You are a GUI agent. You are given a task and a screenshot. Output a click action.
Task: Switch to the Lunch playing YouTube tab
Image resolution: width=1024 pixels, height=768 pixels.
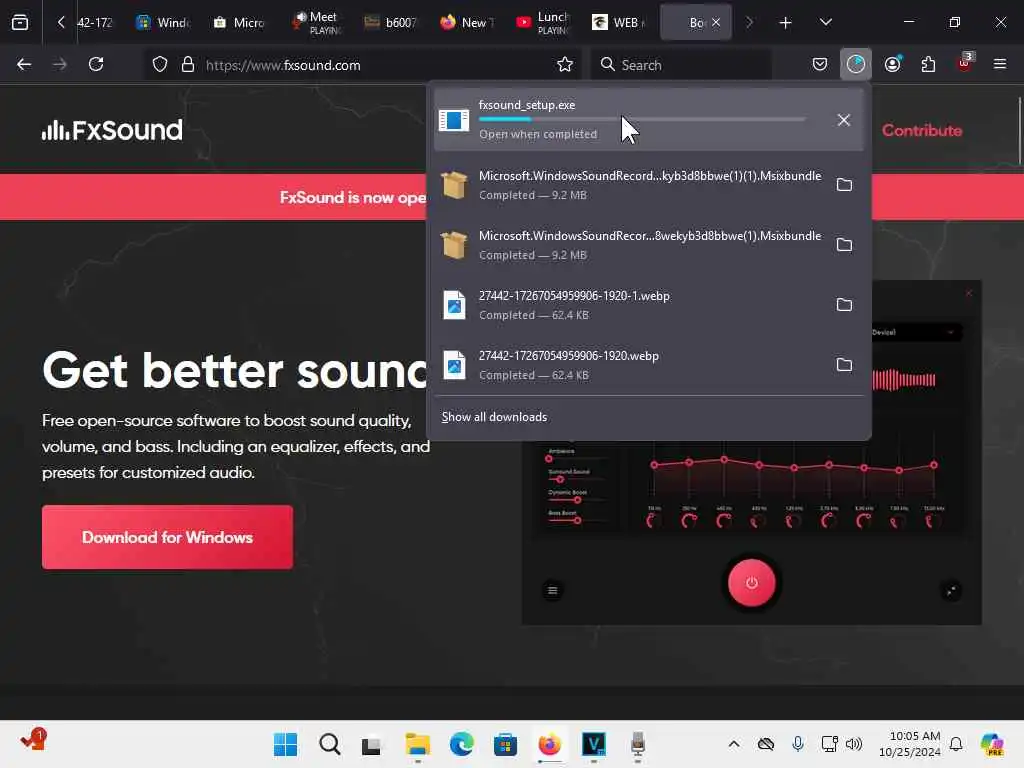click(x=542, y=23)
